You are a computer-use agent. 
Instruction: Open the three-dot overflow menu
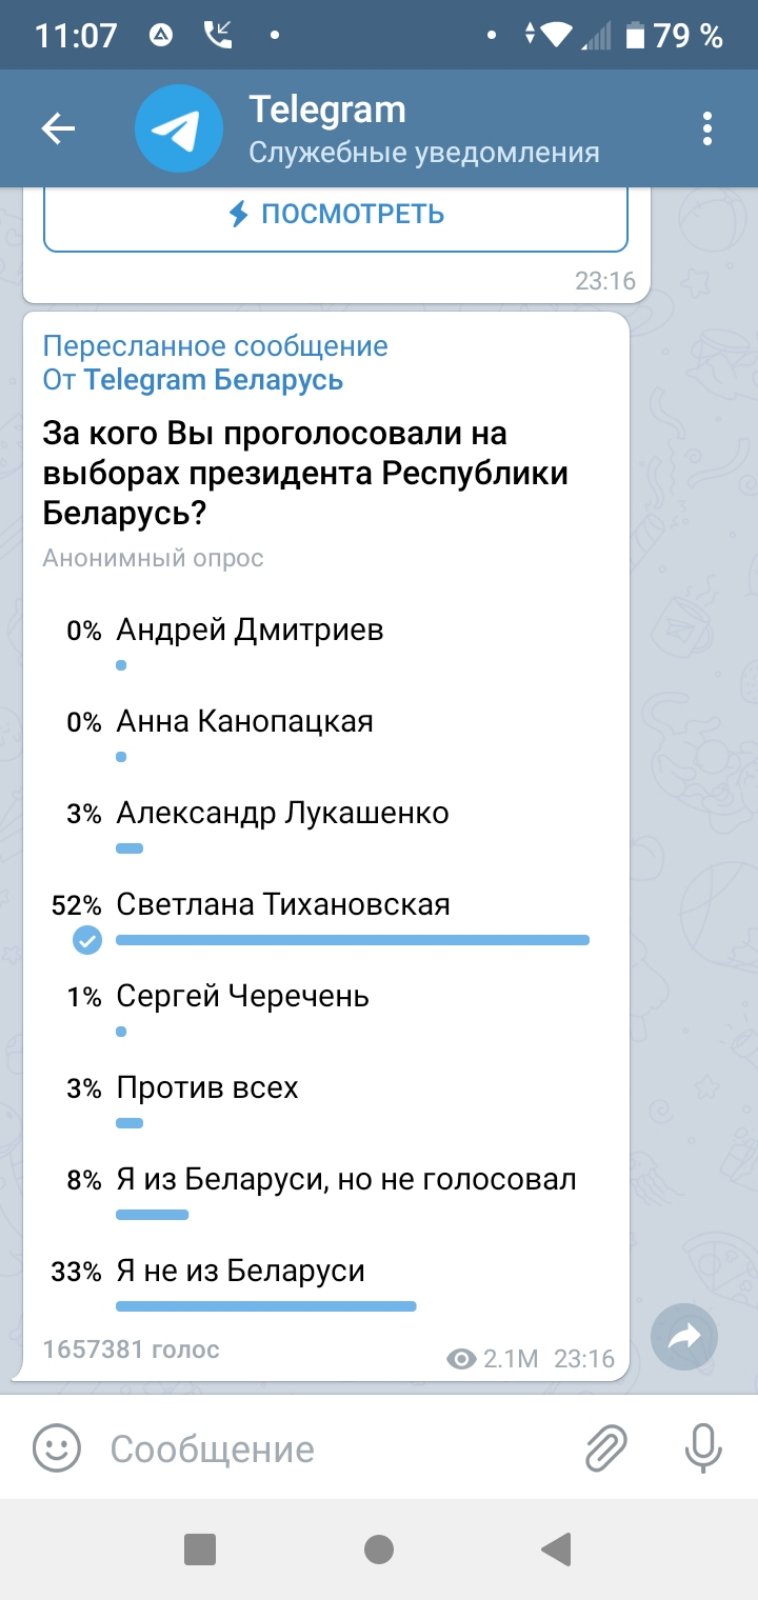point(707,129)
